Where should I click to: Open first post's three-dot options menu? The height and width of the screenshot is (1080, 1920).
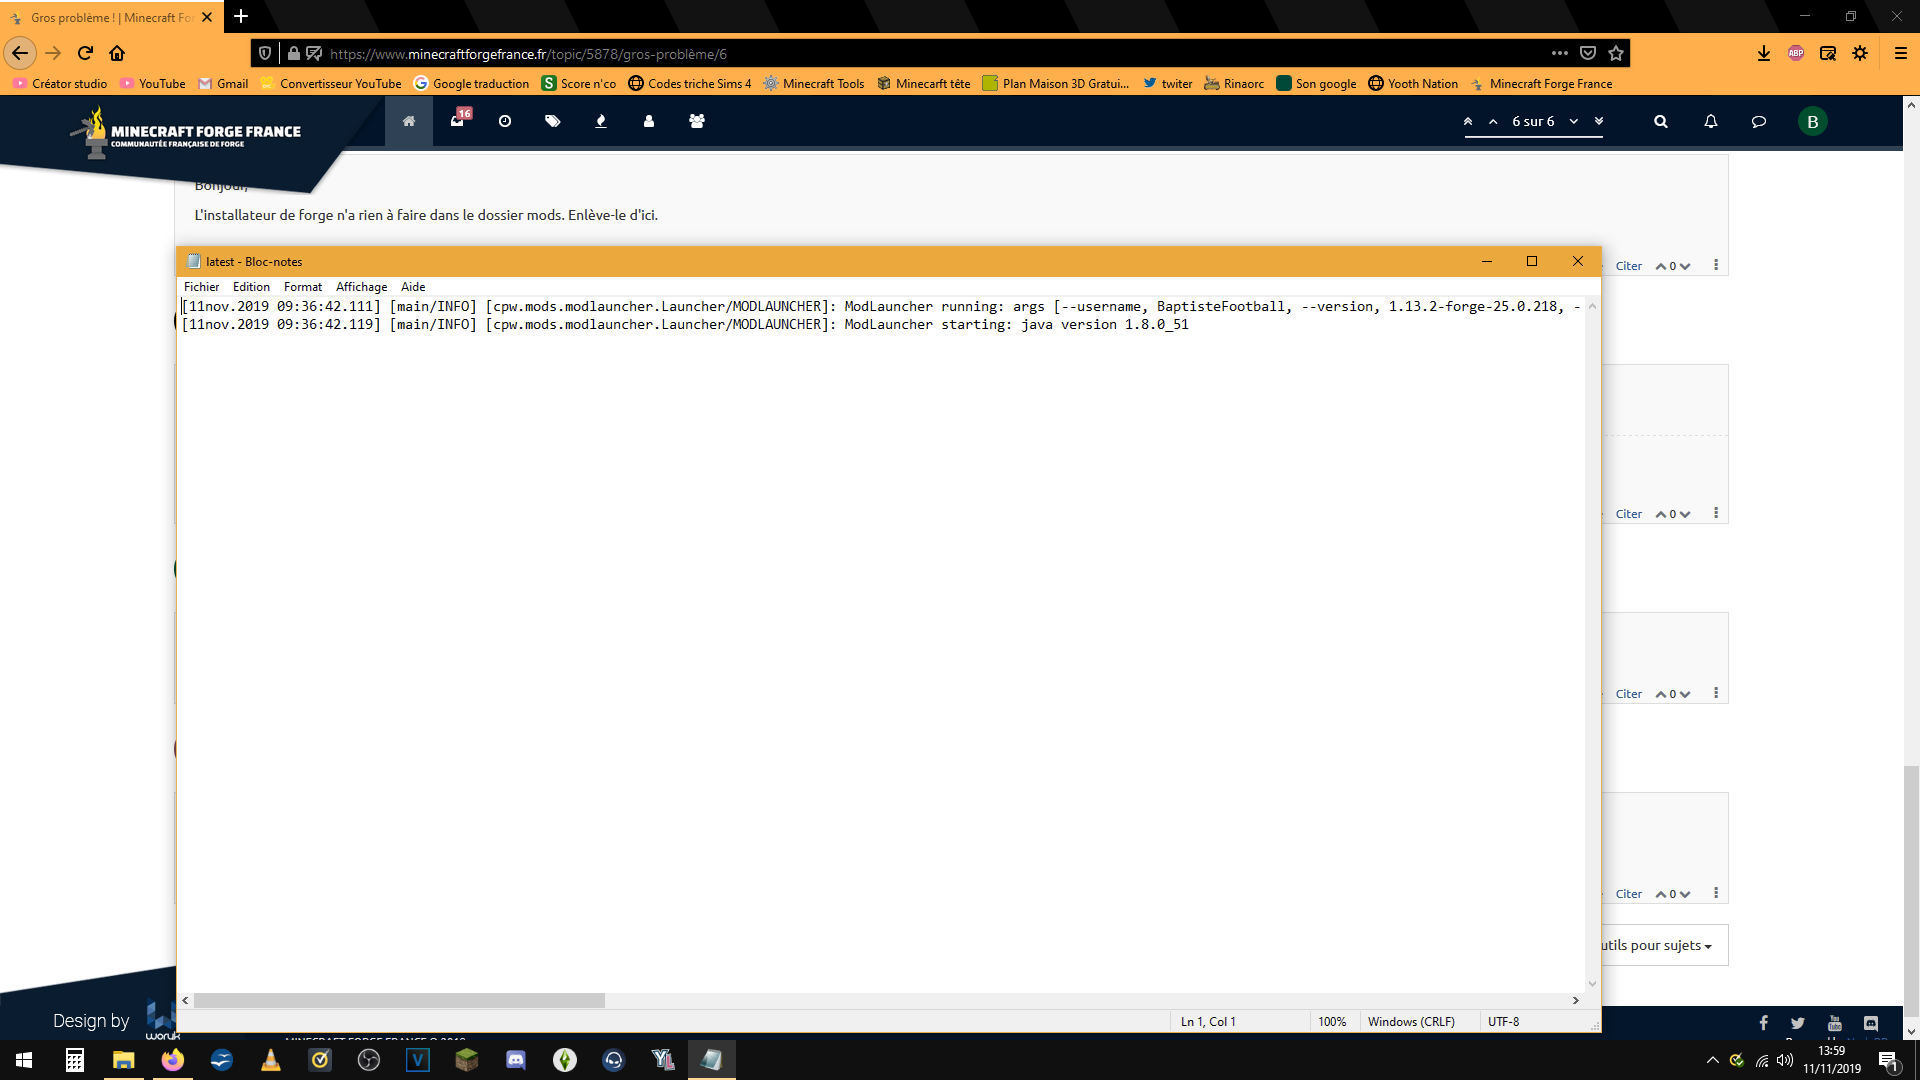(1716, 265)
